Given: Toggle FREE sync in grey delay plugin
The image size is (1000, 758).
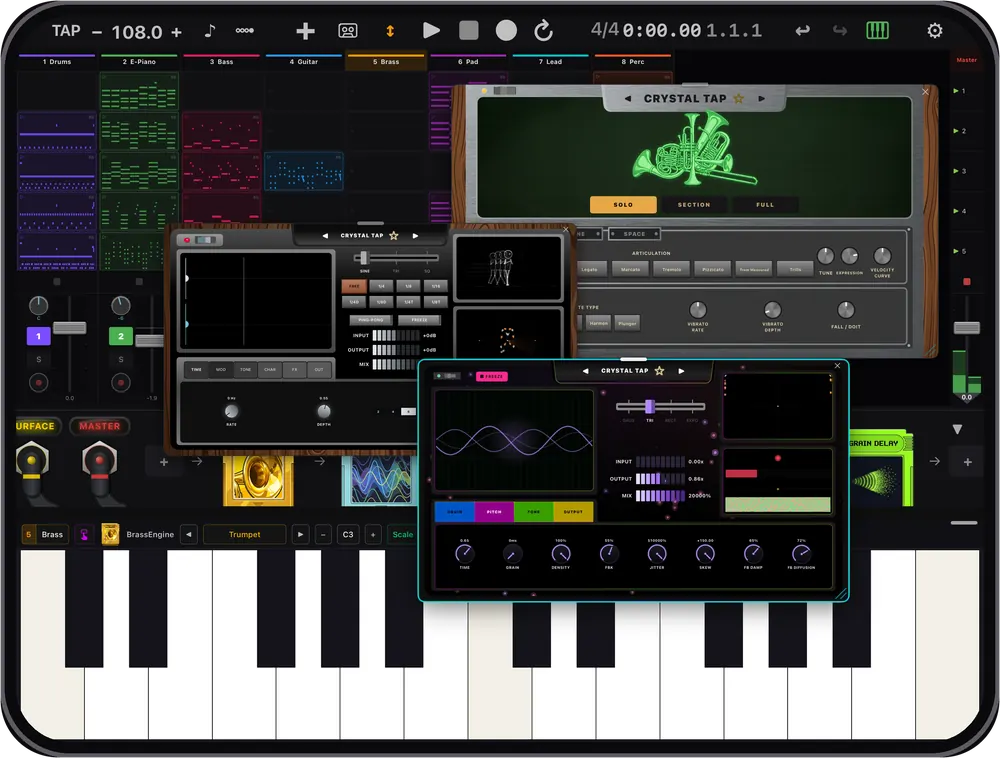Looking at the screenshot, I should (x=354, y=286).
